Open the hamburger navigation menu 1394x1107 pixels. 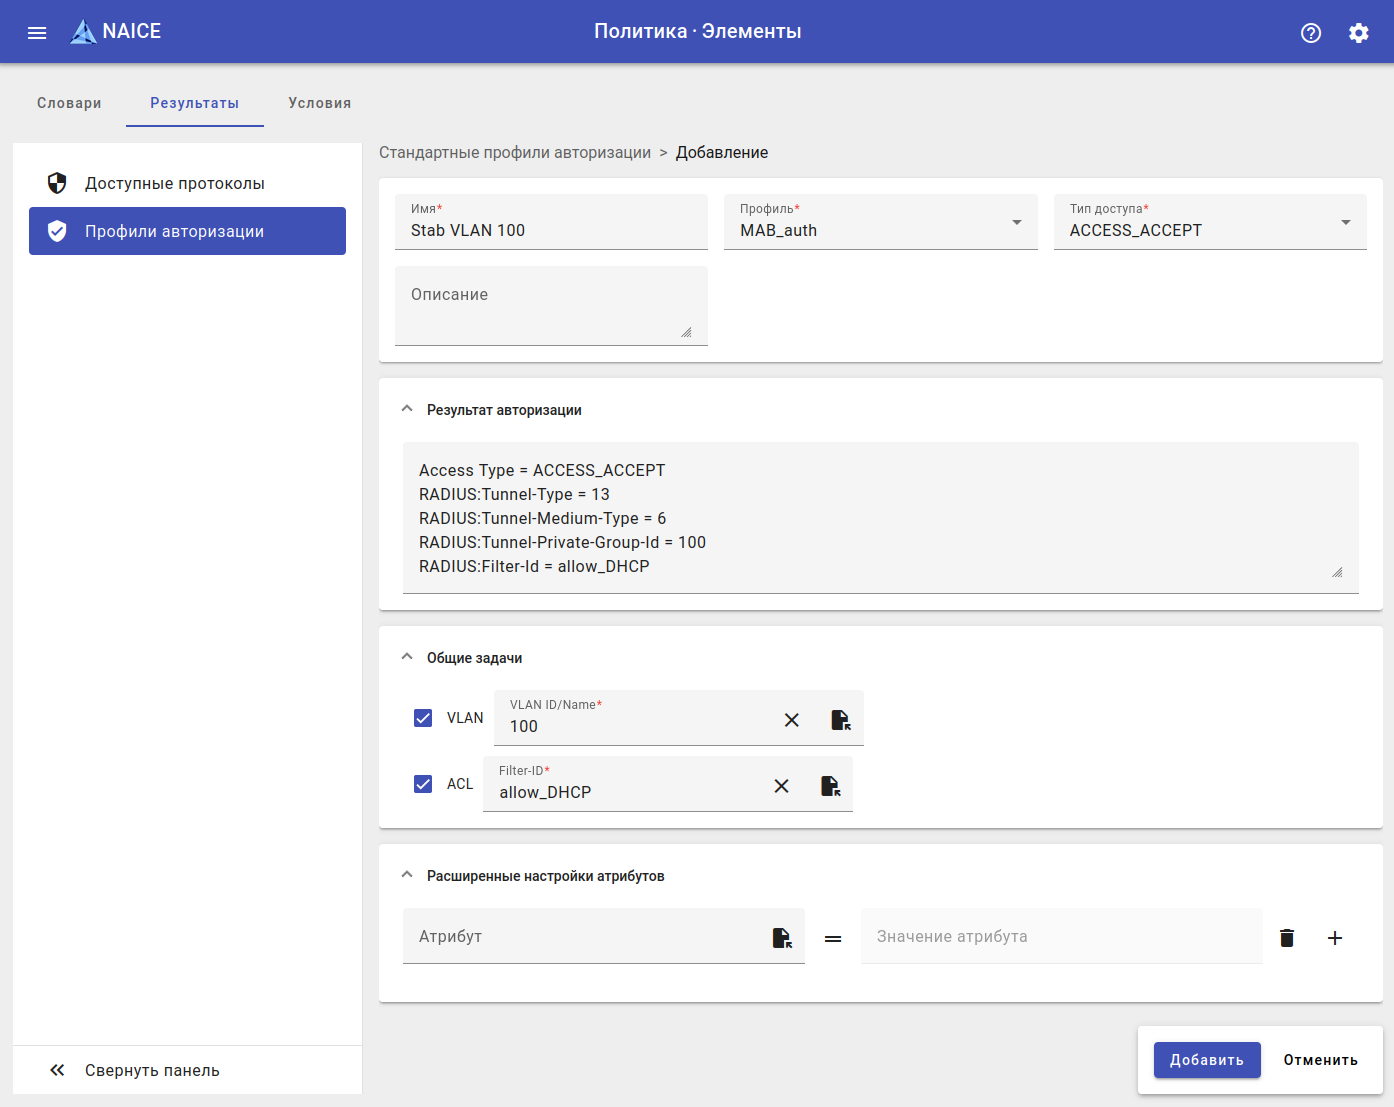pos(37,32)
